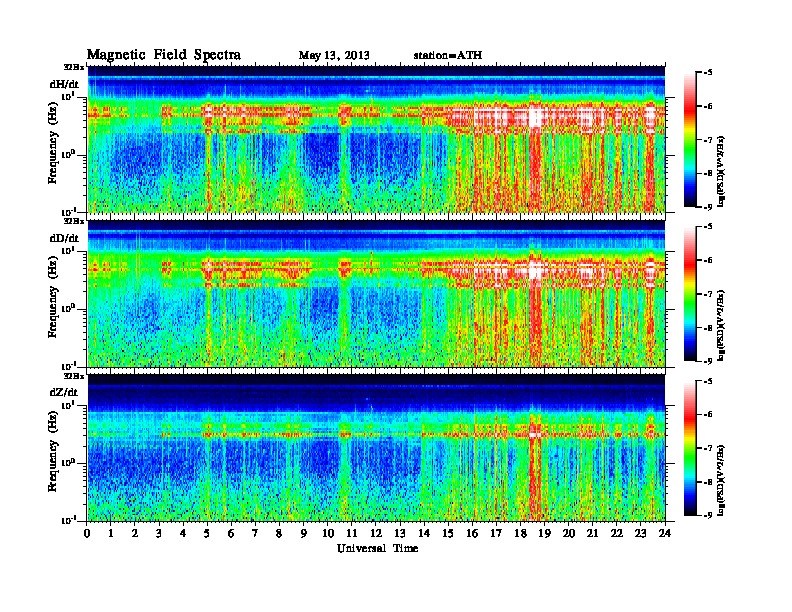
Task: Click the hour 9 tick label
Action: (x=304, y=533)
